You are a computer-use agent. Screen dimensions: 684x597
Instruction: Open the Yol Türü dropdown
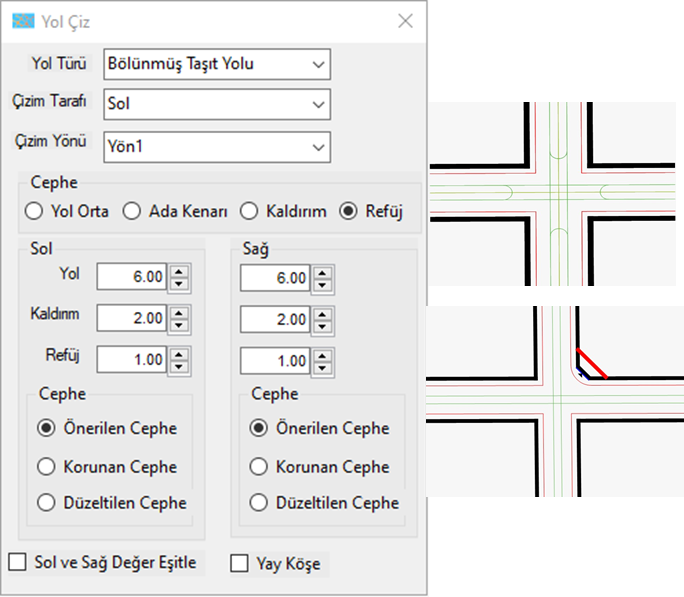coord(217,64)
